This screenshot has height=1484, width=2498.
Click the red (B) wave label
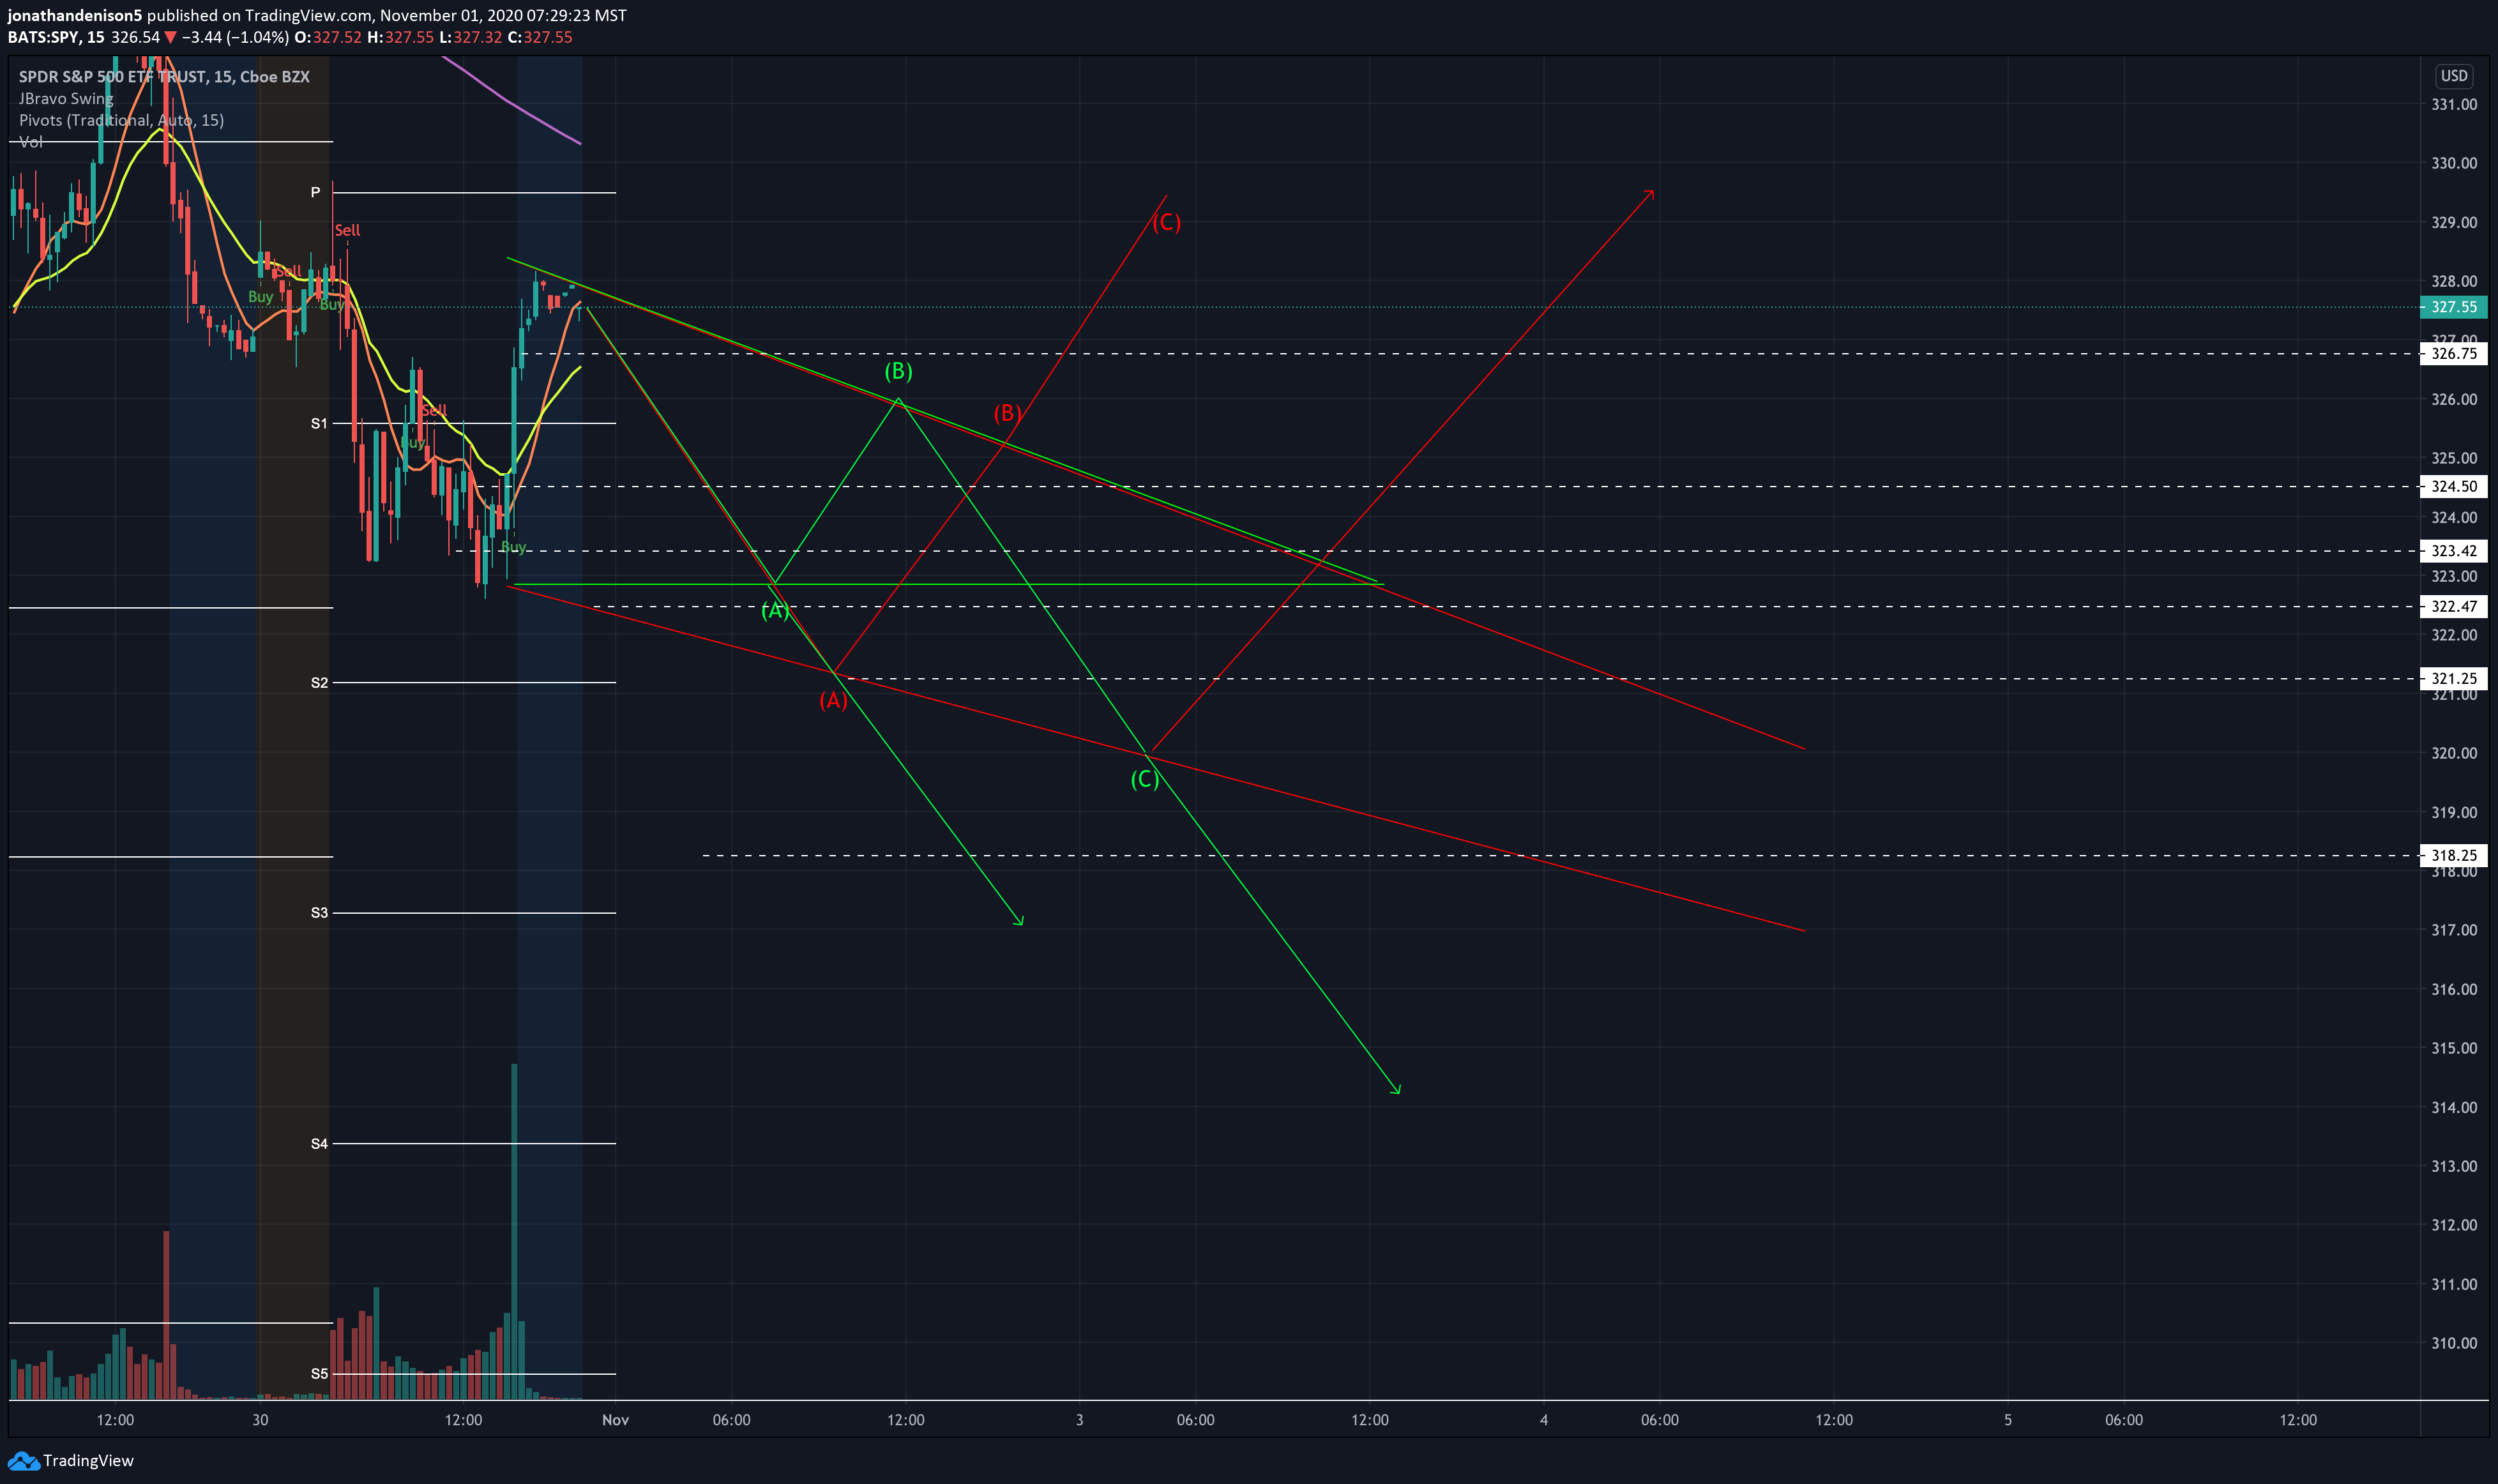(x=1007, y=412)
